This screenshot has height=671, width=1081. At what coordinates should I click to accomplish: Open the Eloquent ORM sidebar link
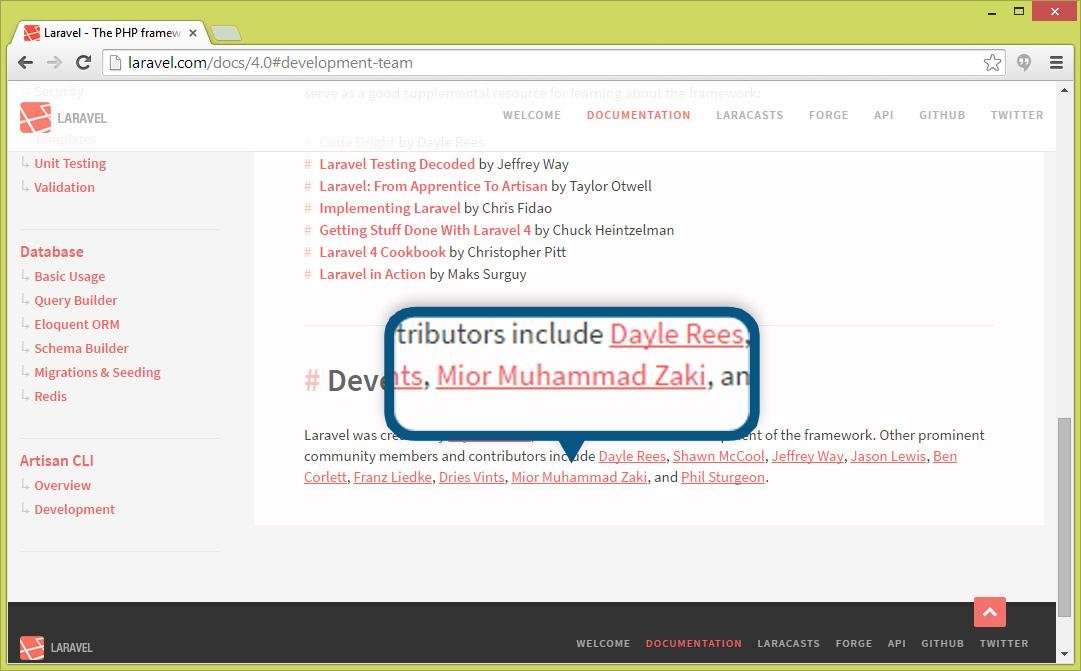coord(77,325)
